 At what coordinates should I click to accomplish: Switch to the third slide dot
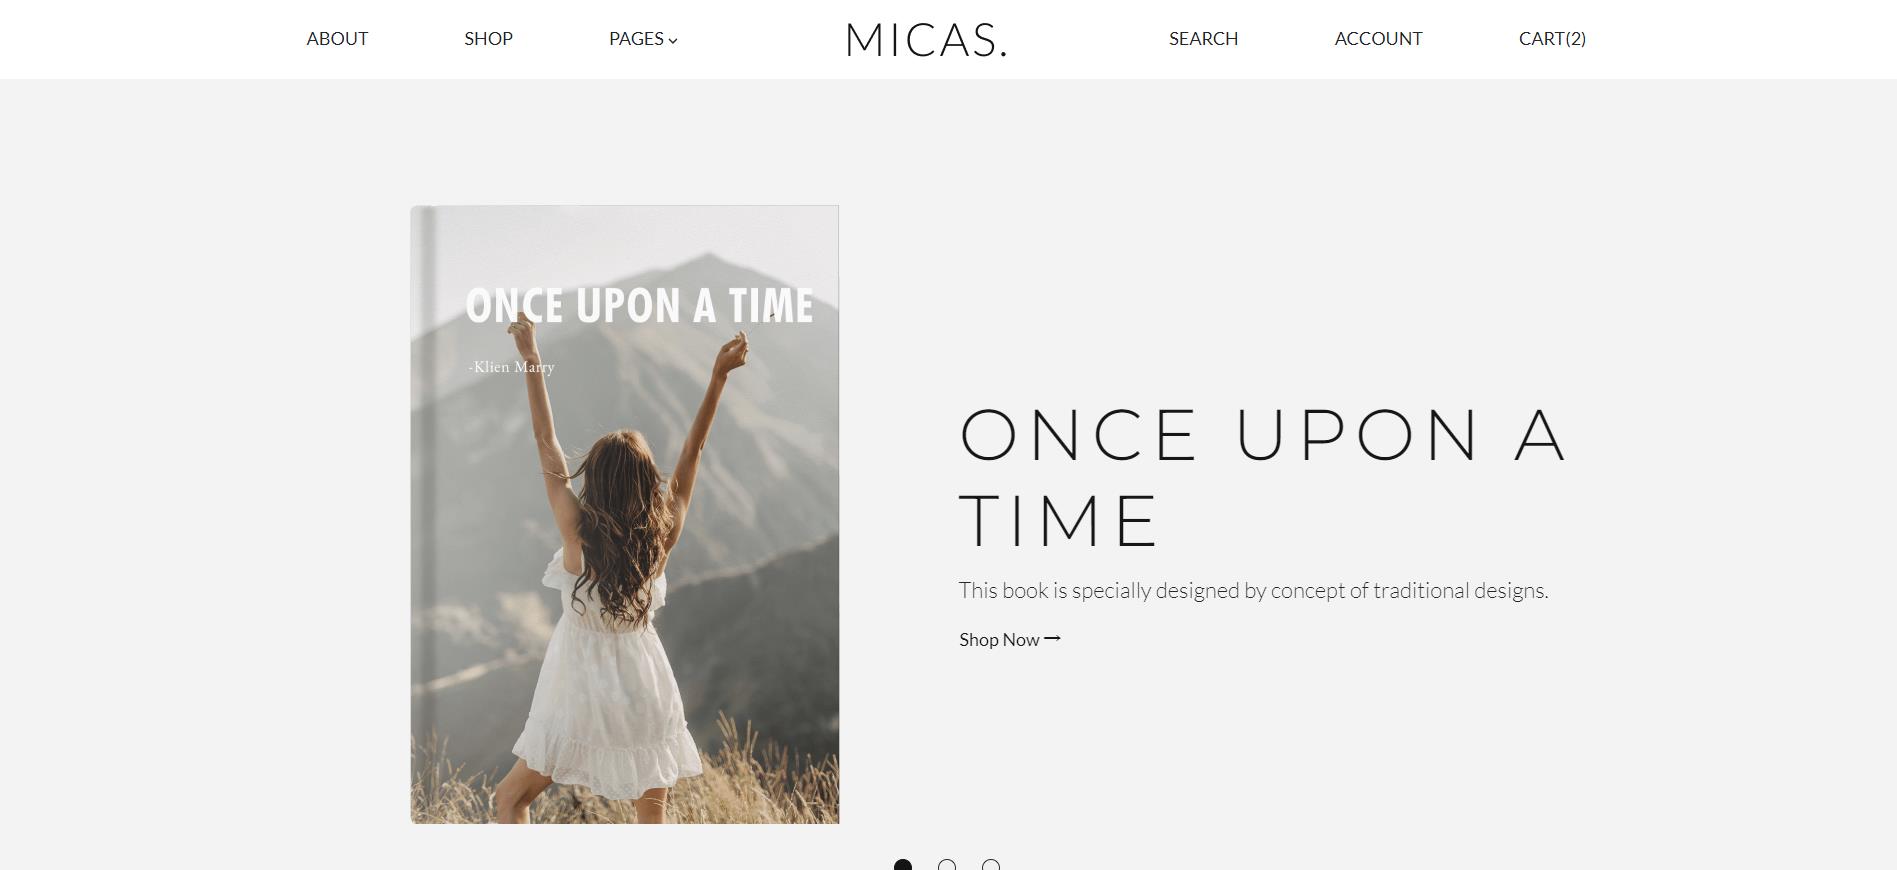pyautogui.click(x=991, y=865)
